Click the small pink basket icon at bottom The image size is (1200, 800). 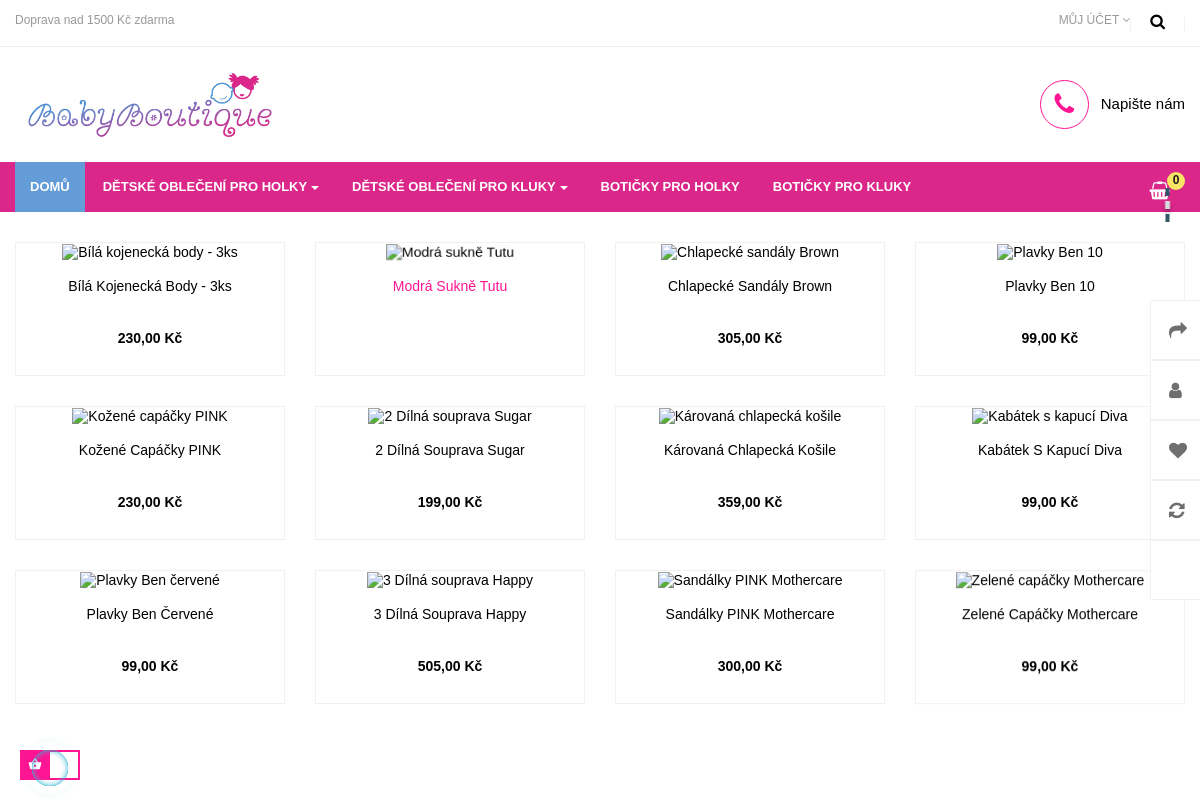pyautogui.click(x=35, y=765)
